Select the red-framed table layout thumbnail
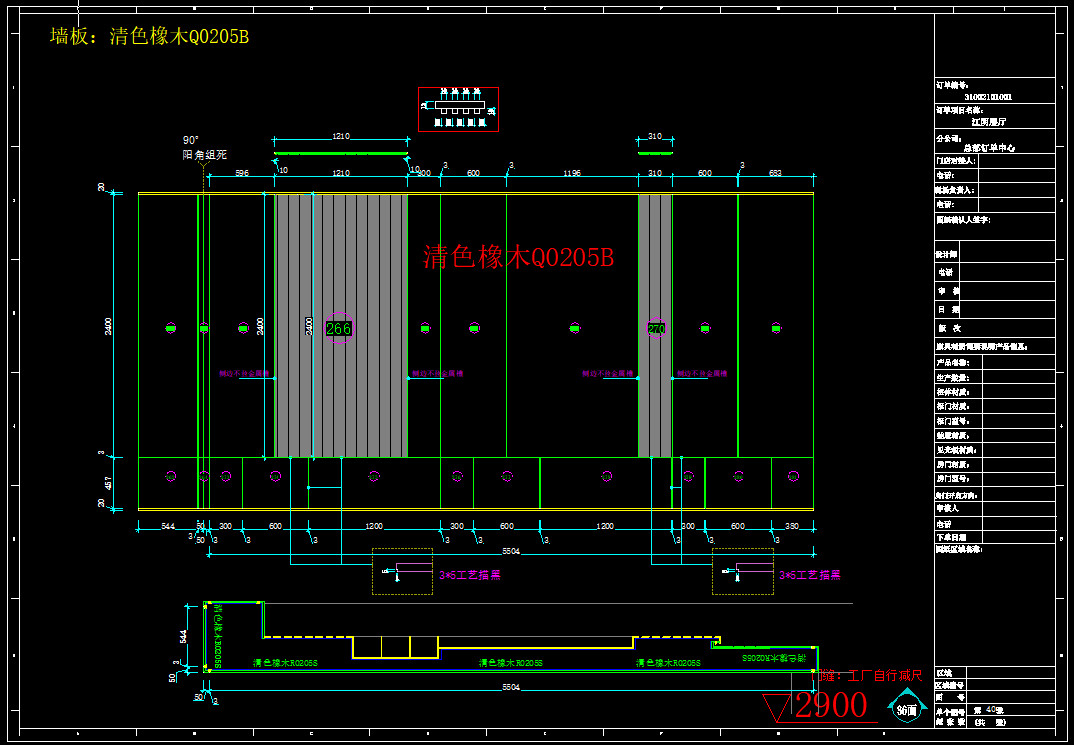Viewport: 1074px width, 745px height. [458, 109]
